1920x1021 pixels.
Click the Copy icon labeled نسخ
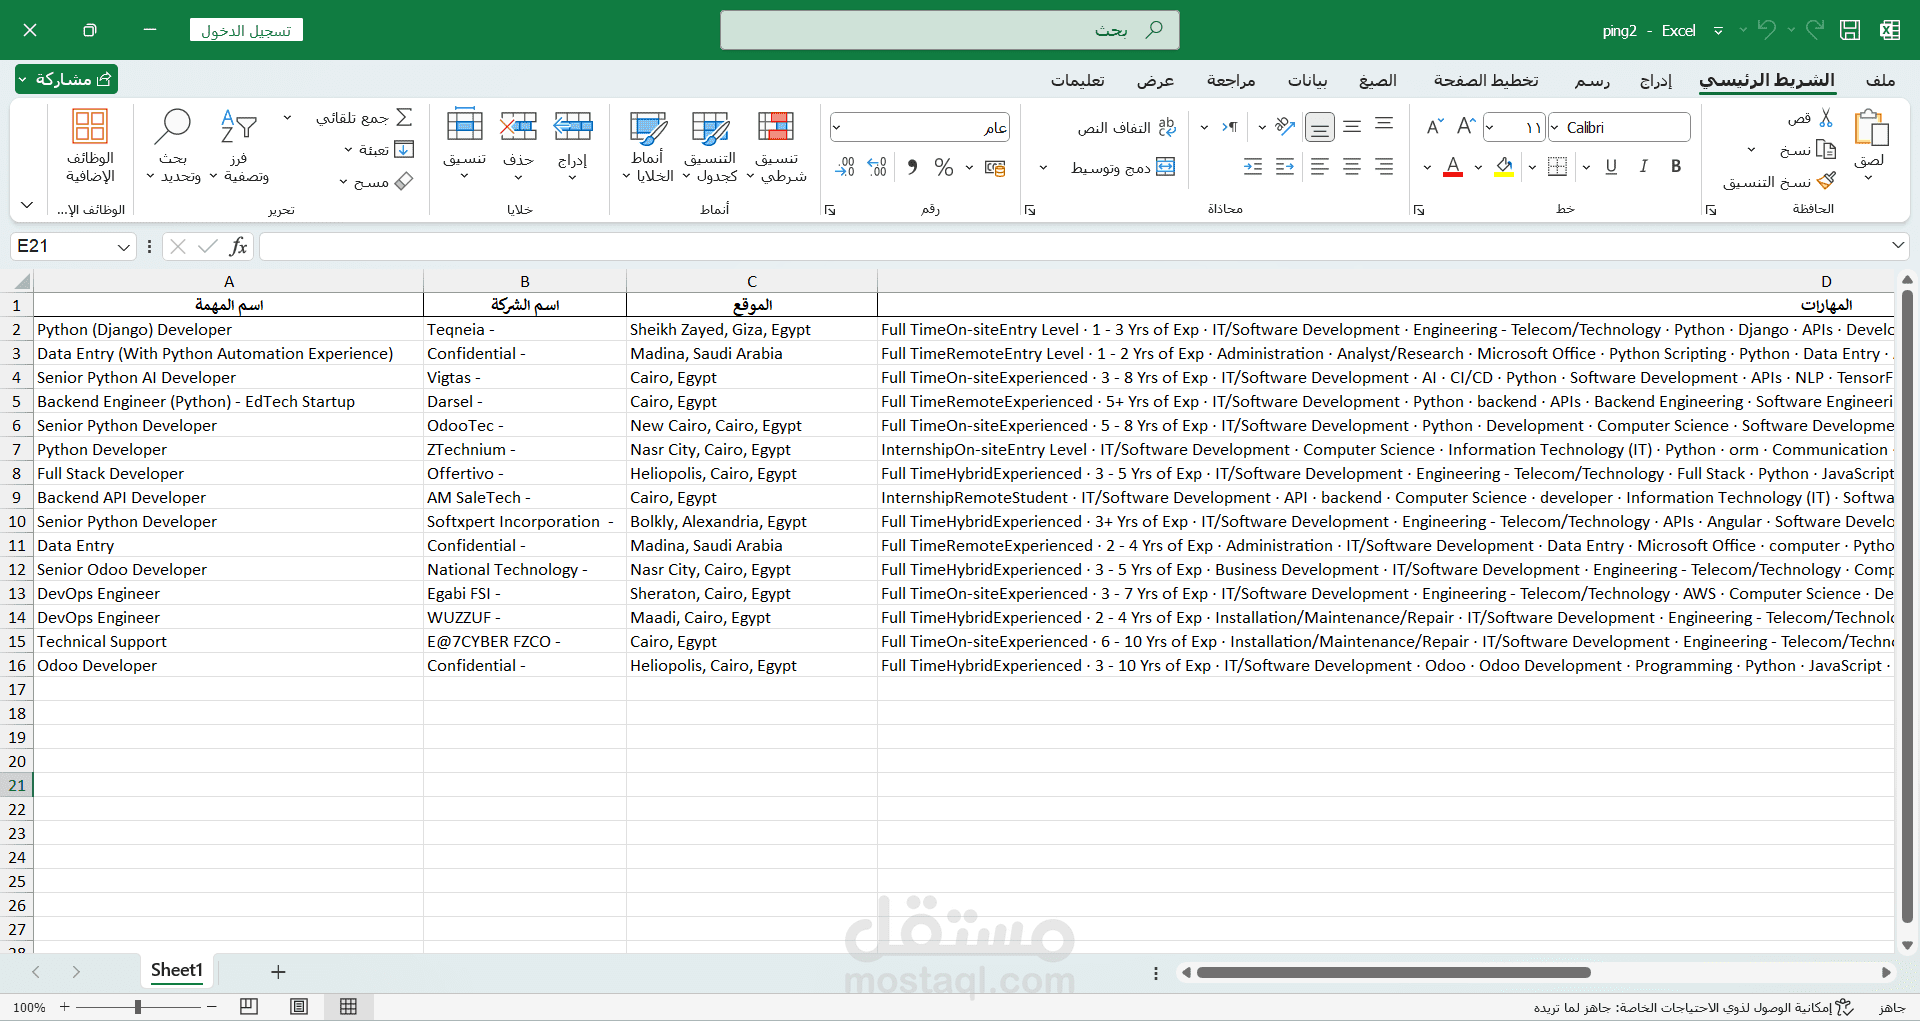[x=1826, y=150]
